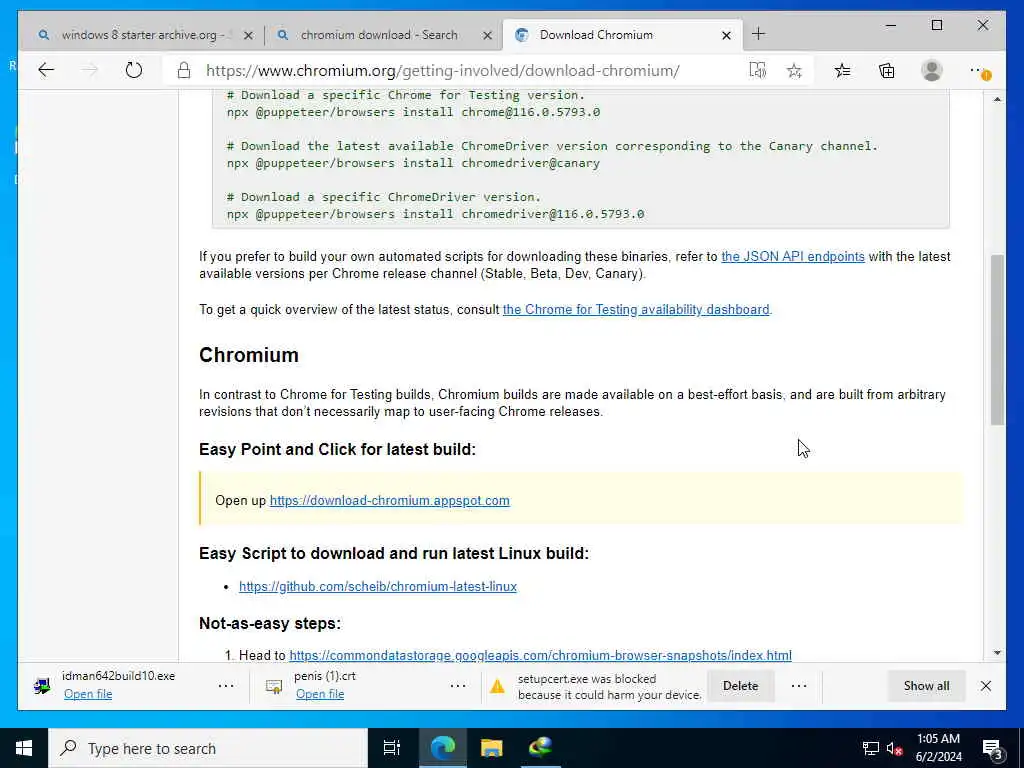Click 'Easy Script to download and run latest Linux build:' heading
The height and width of the screenshot is (768, 1024).
pos(394,553)
